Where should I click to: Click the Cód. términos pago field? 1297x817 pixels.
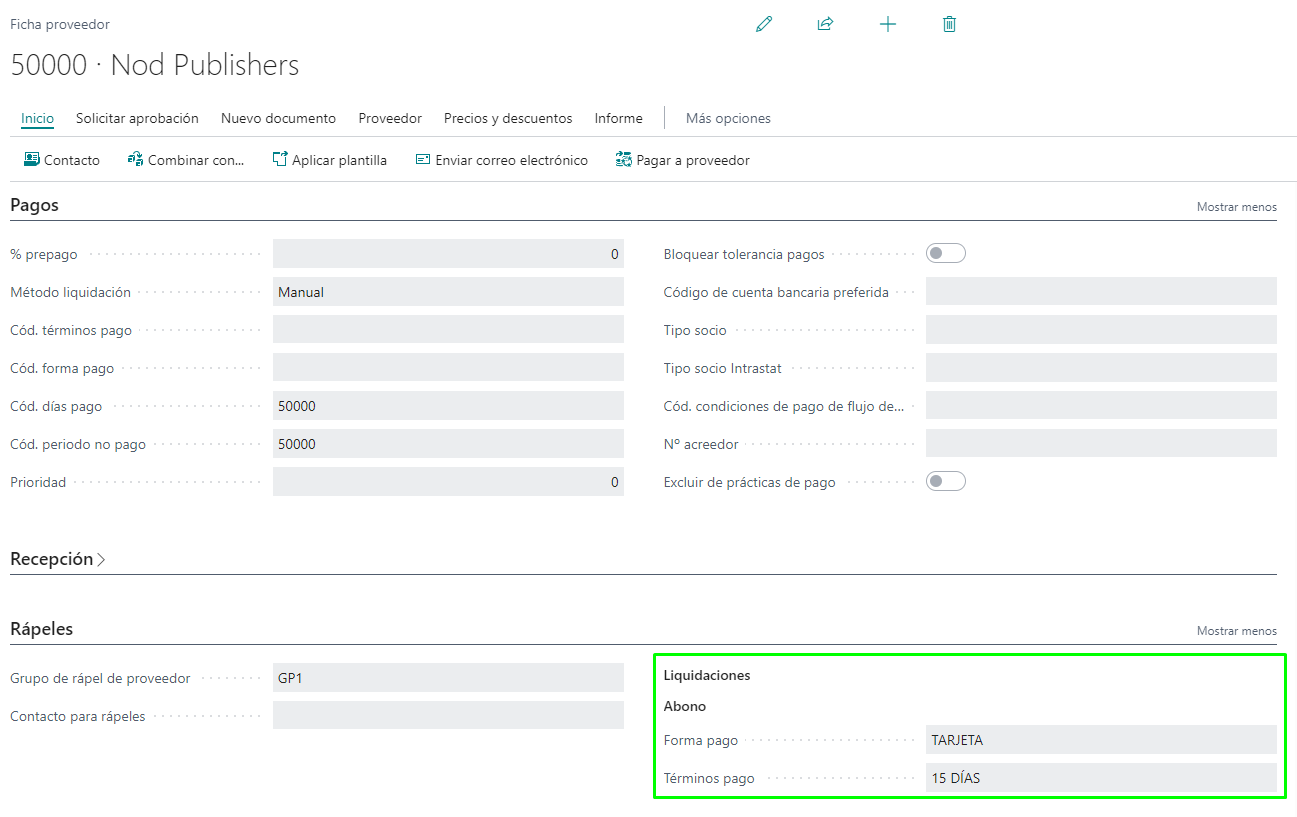coord(448,330)
